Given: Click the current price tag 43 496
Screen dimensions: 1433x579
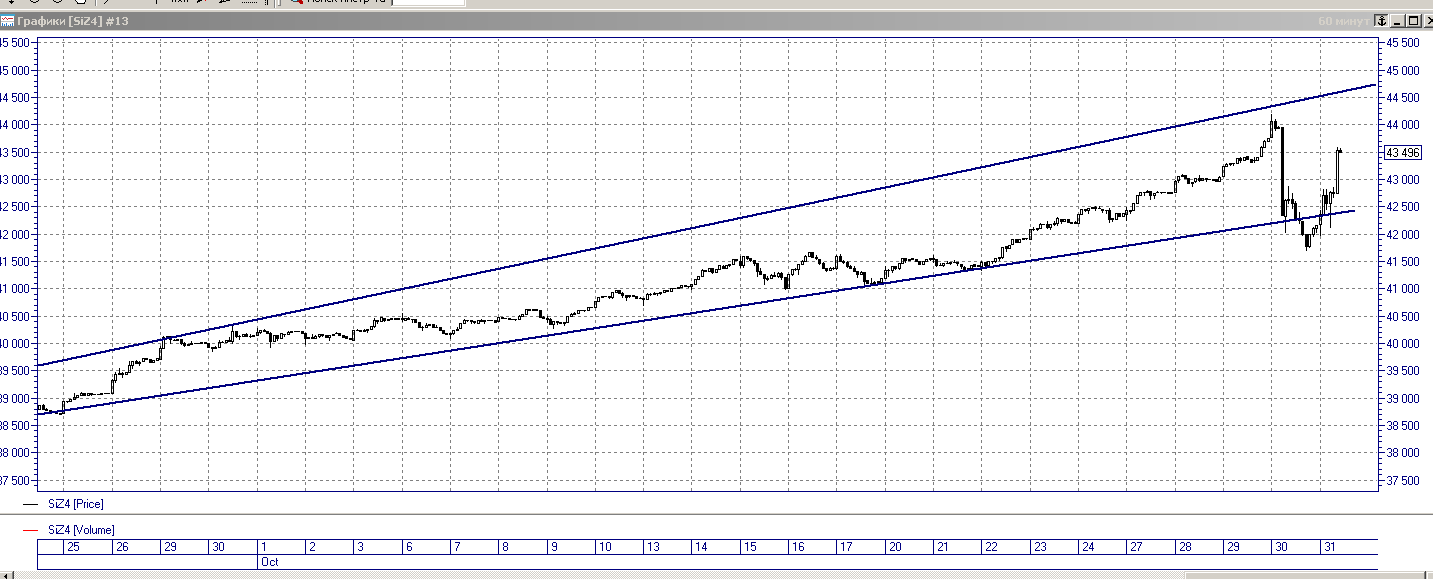Looking at the screenshot, I should click(x=1402, y=153).
